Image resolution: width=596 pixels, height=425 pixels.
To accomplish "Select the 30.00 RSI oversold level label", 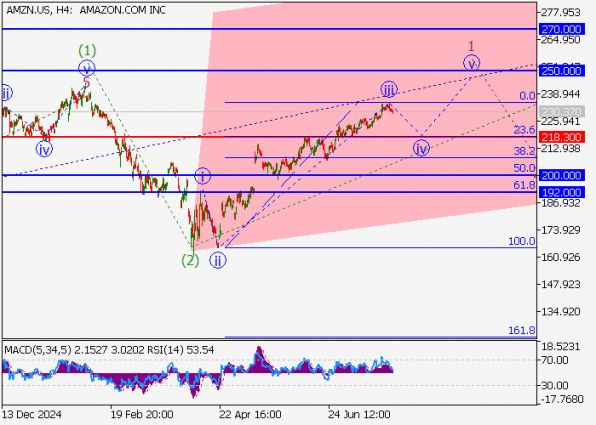I will coord(555,385).
